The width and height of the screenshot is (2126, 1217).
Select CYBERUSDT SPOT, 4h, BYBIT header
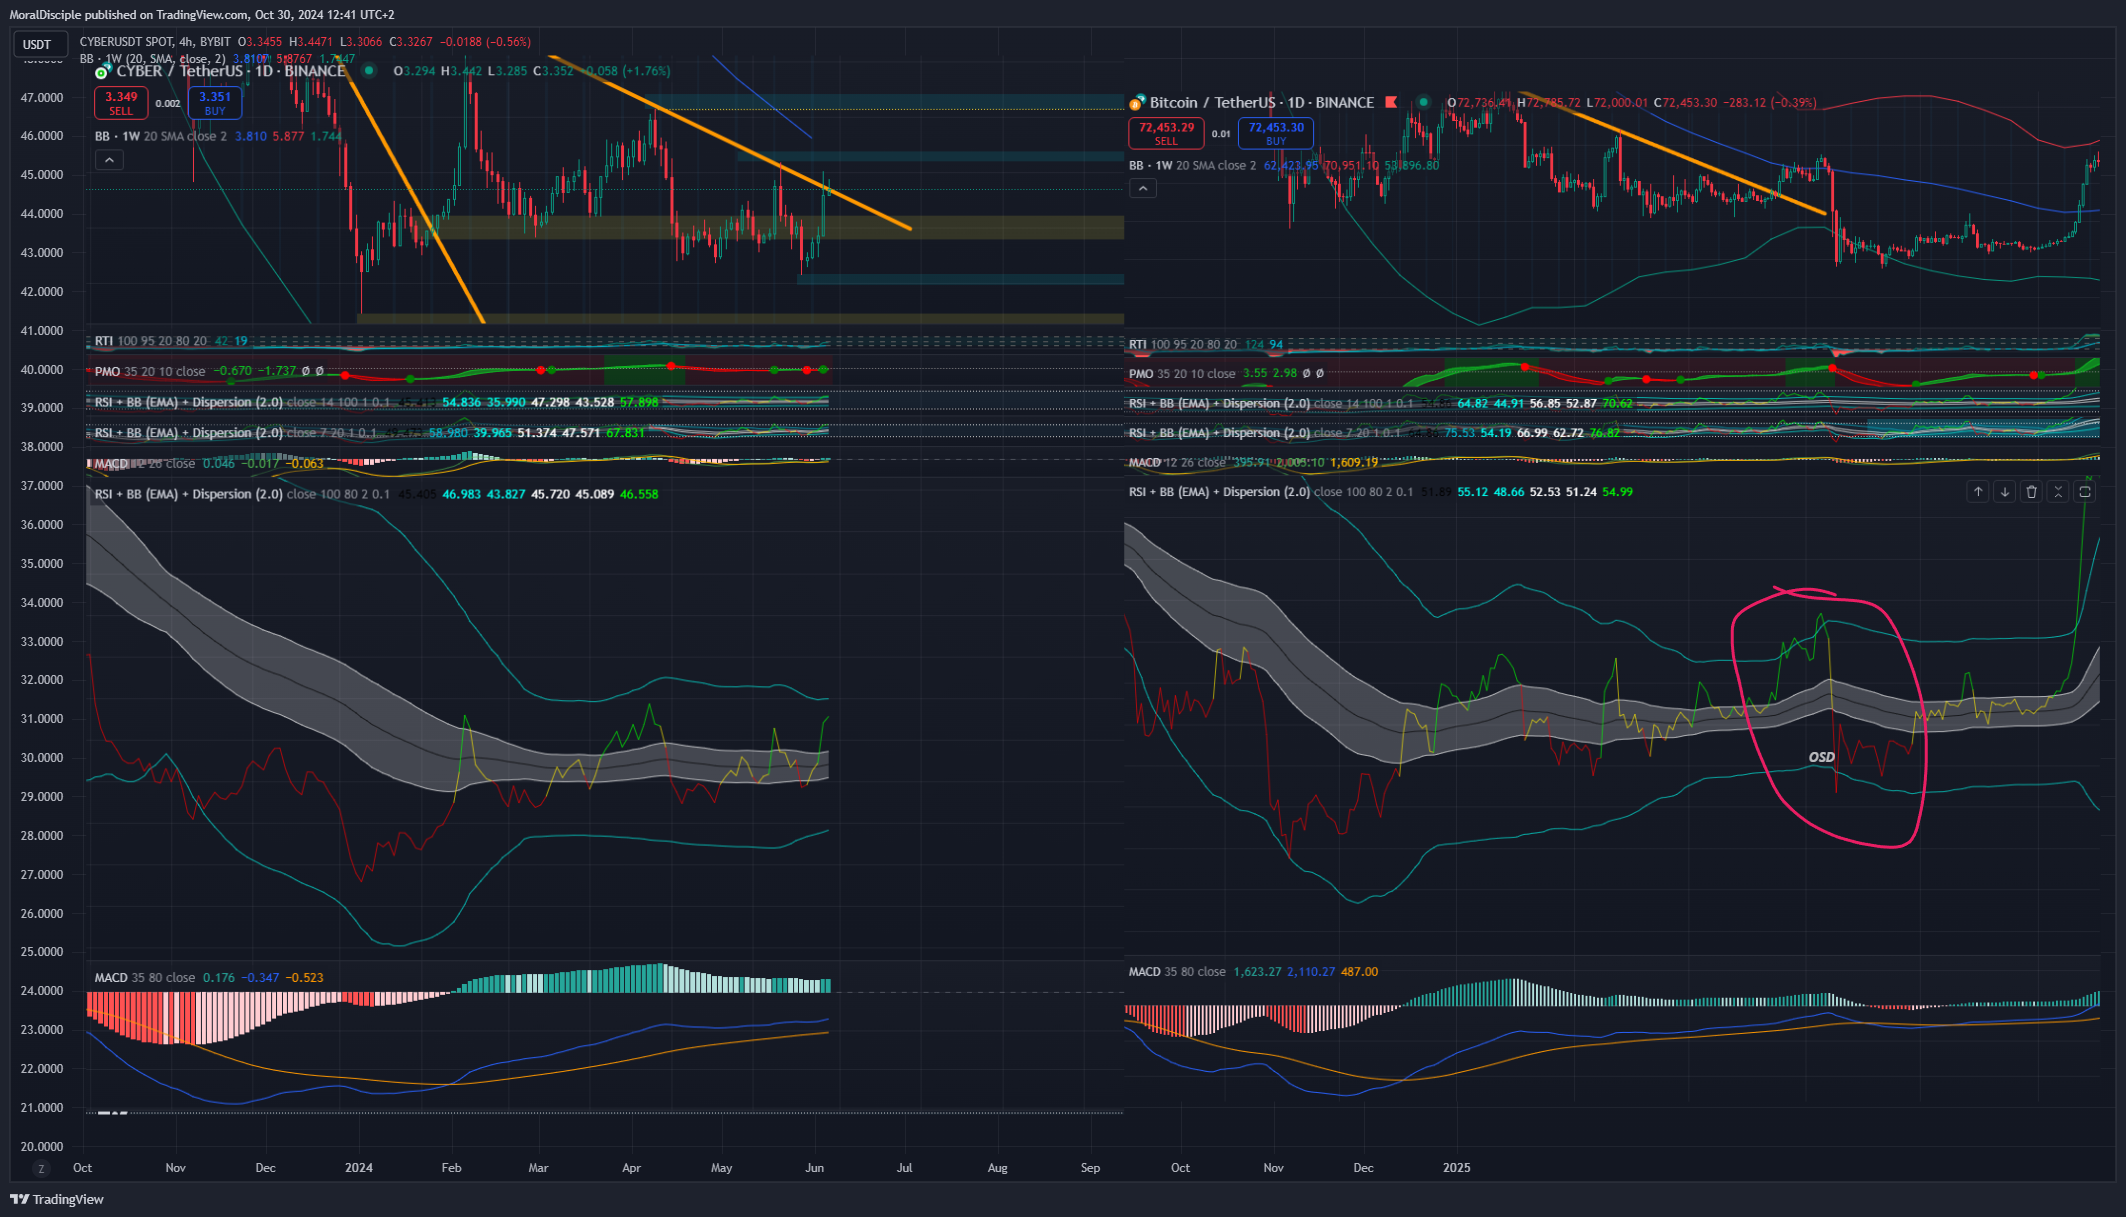(155, 42)
